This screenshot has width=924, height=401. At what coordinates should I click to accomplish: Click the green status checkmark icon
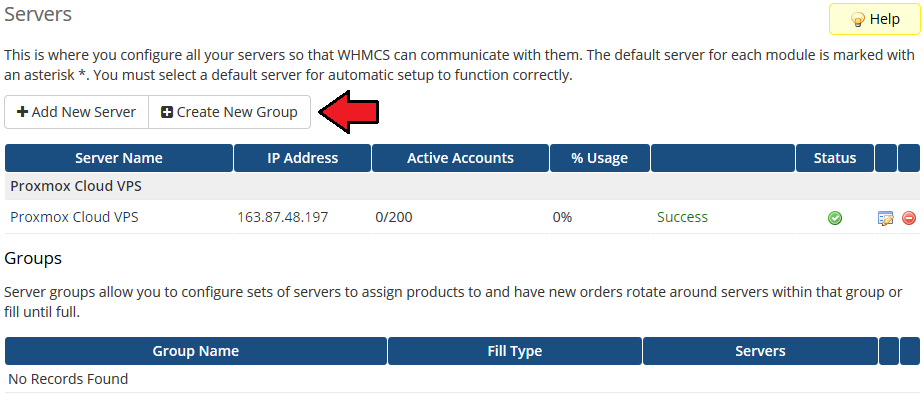(834, 218)
